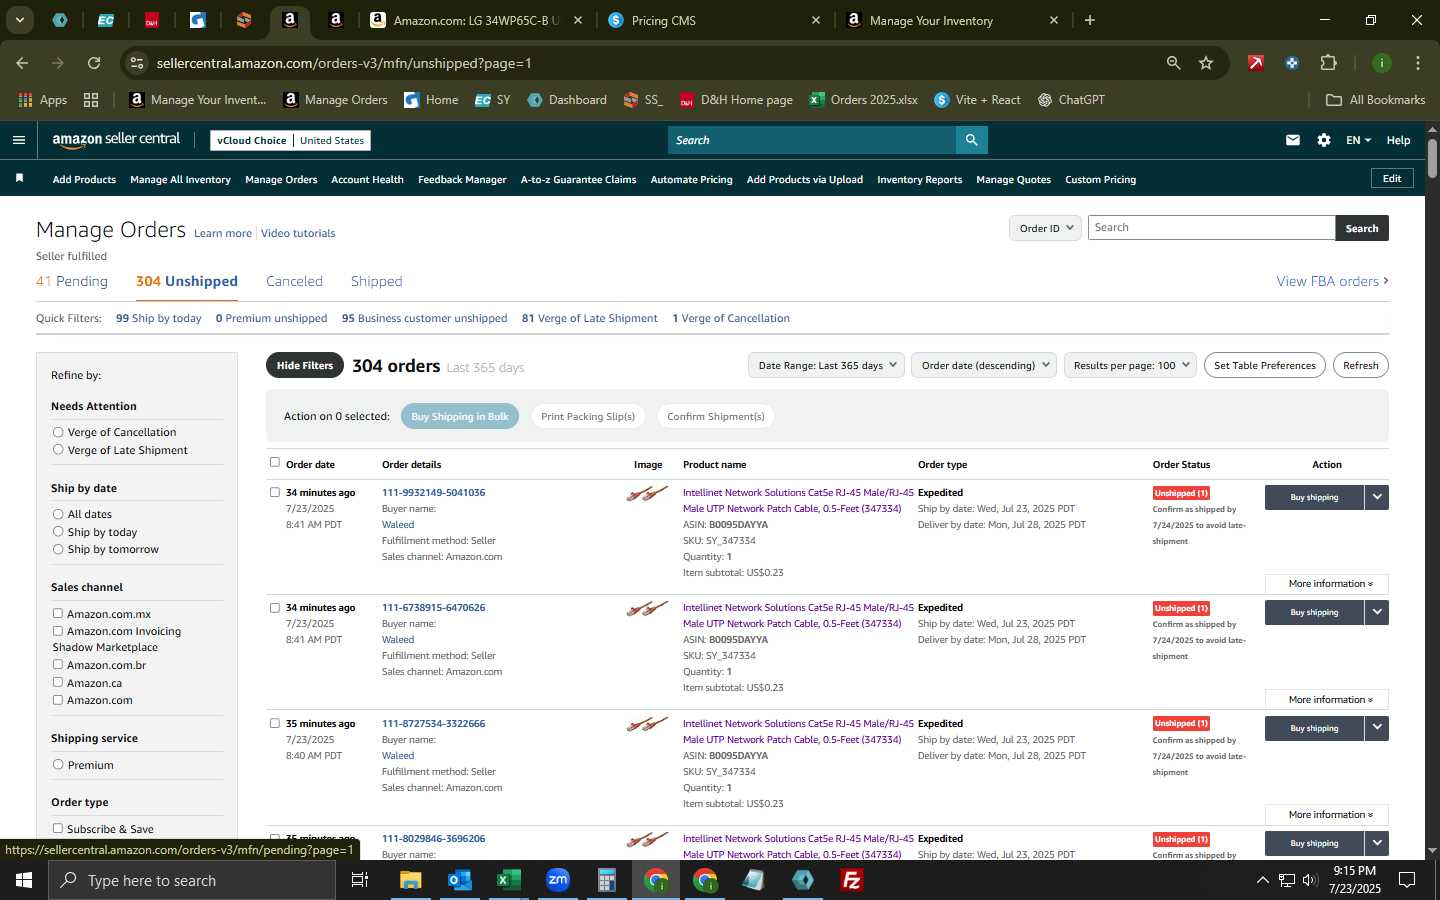1440x900 pixels.
Task: Open a new browser tab with plus icon
Action: tap(1090, 20)
